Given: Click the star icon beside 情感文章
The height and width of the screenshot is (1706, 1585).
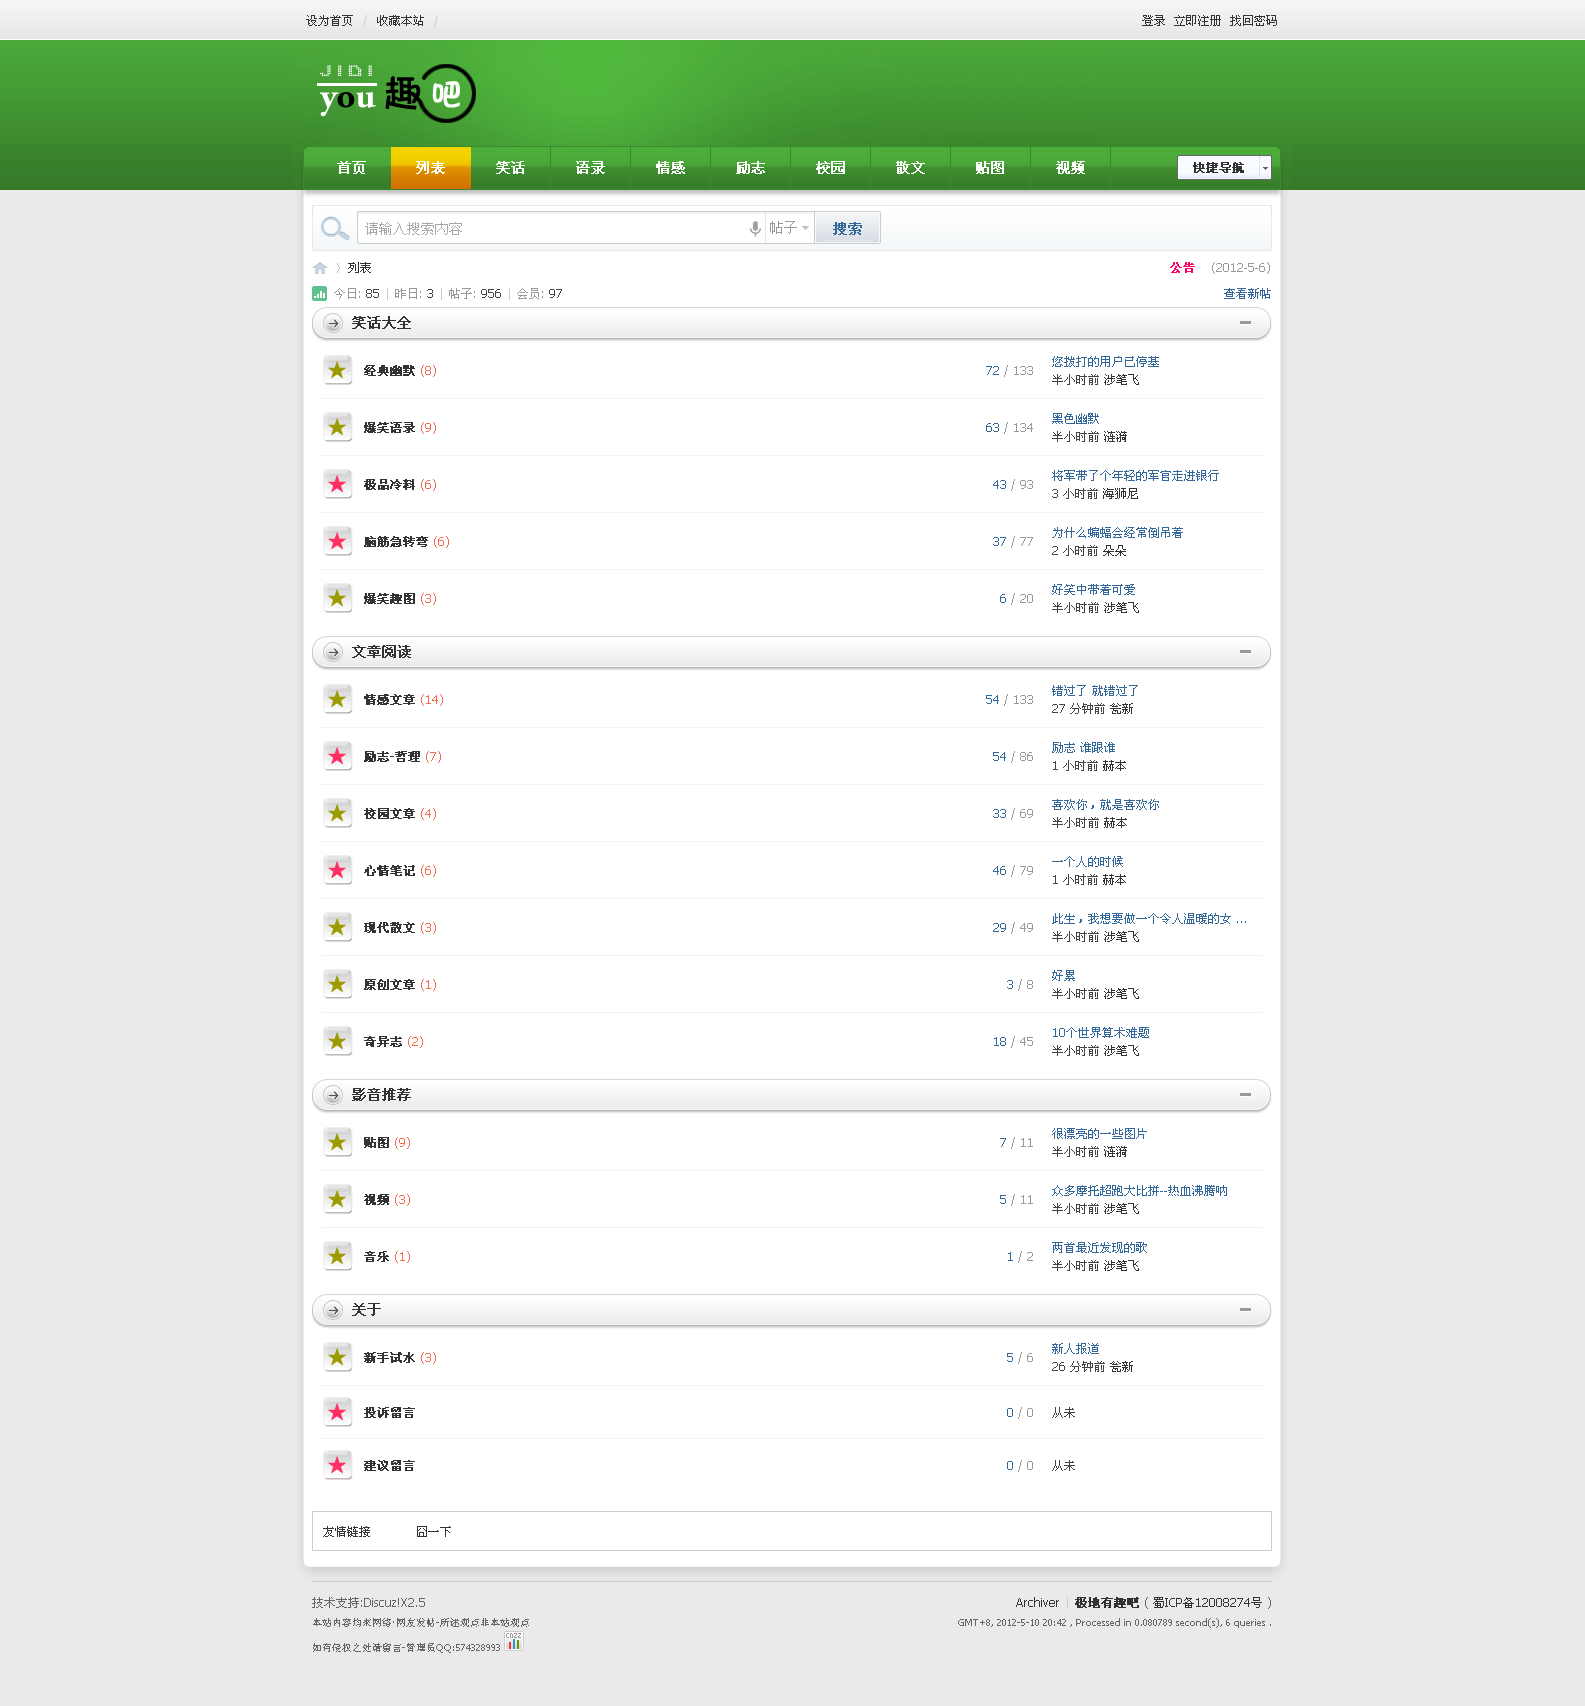Looking at the screenshot, I should (337, 699).
